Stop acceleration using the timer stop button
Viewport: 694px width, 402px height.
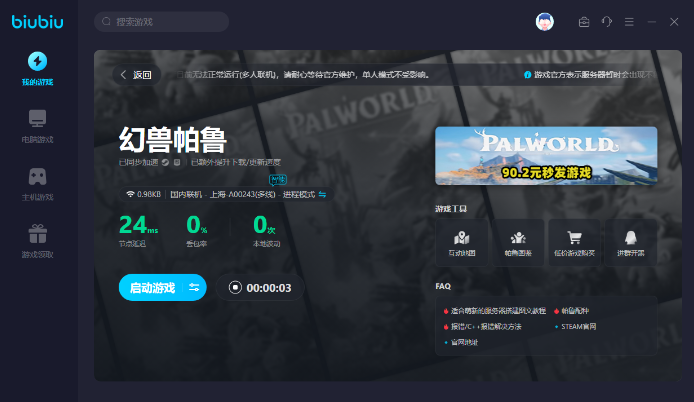coord(235,288)
